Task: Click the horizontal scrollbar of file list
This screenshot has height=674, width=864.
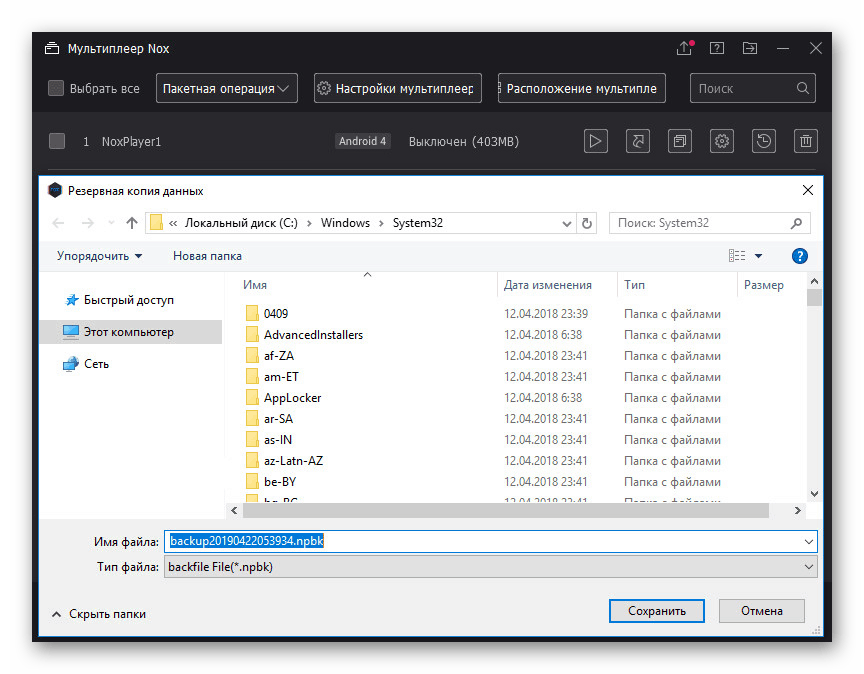Action: point(506,510)
